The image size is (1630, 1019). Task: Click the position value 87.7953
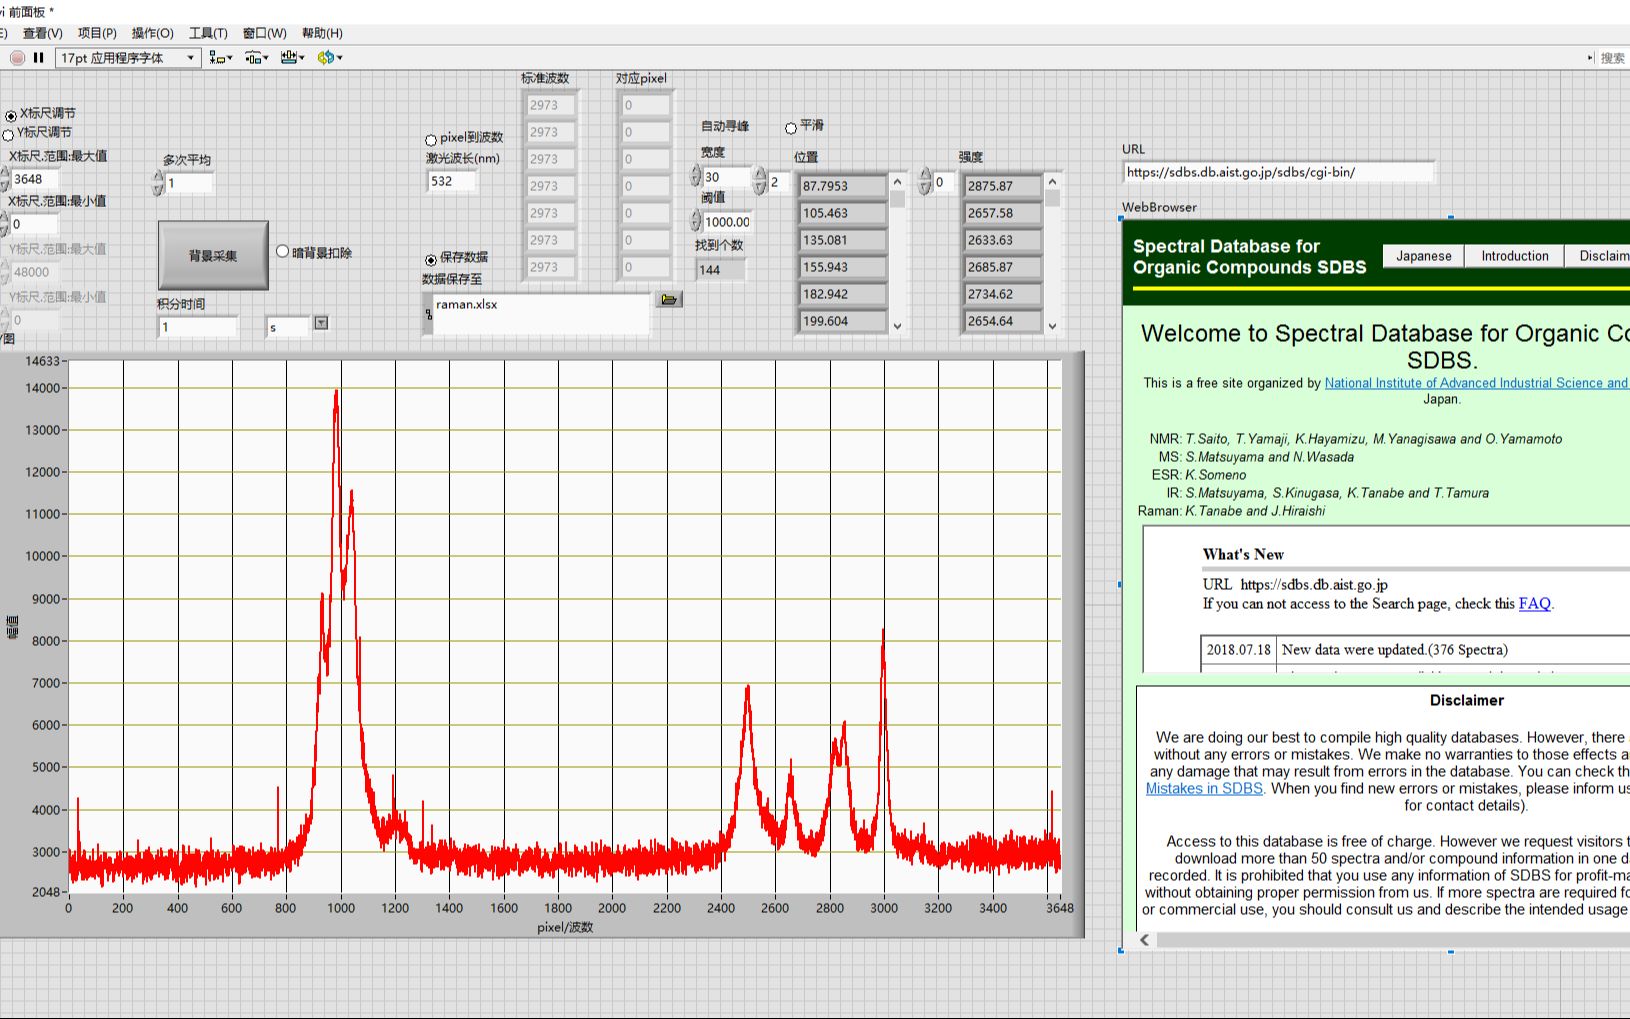[x=842, y=186]
